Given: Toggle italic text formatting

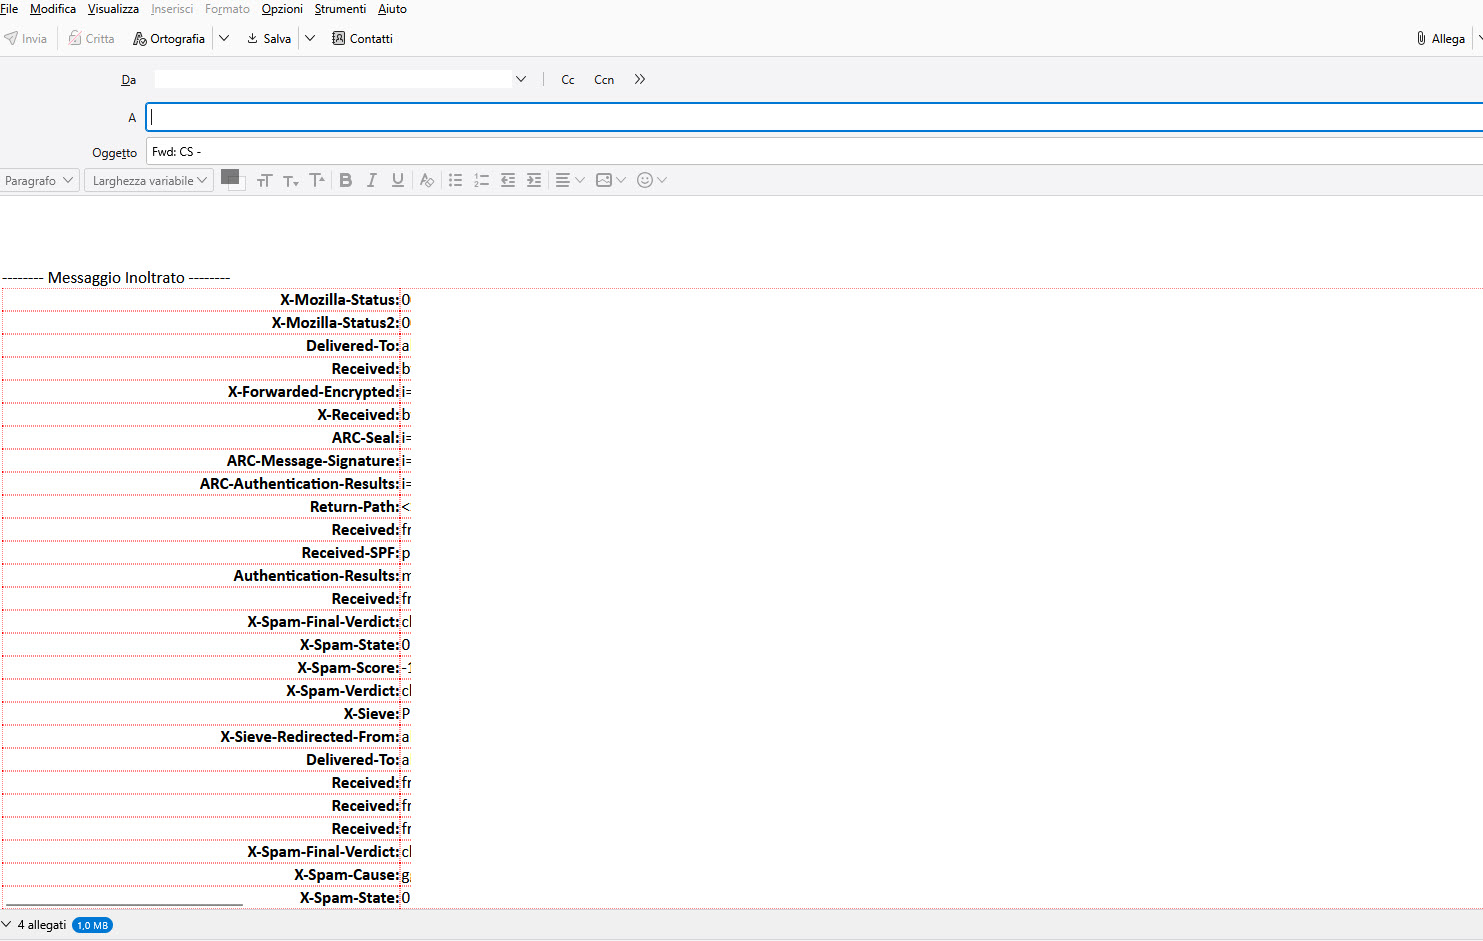Looking at the screenshot, I should coord(372,180).
